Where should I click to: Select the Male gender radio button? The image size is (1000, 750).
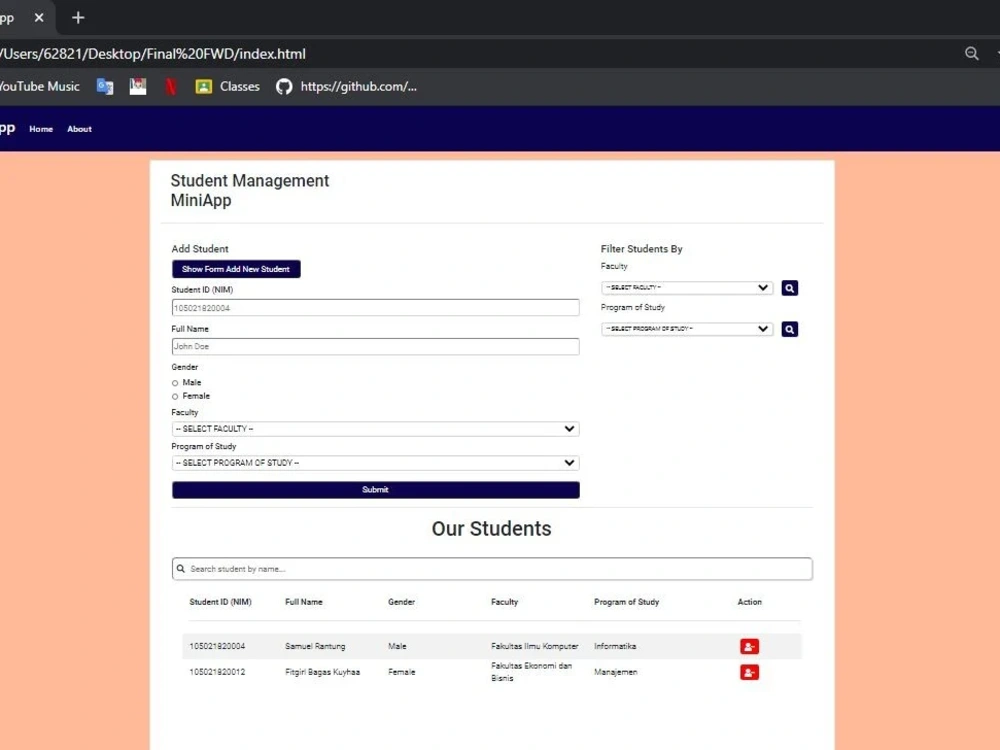click(x=175, y=383)
